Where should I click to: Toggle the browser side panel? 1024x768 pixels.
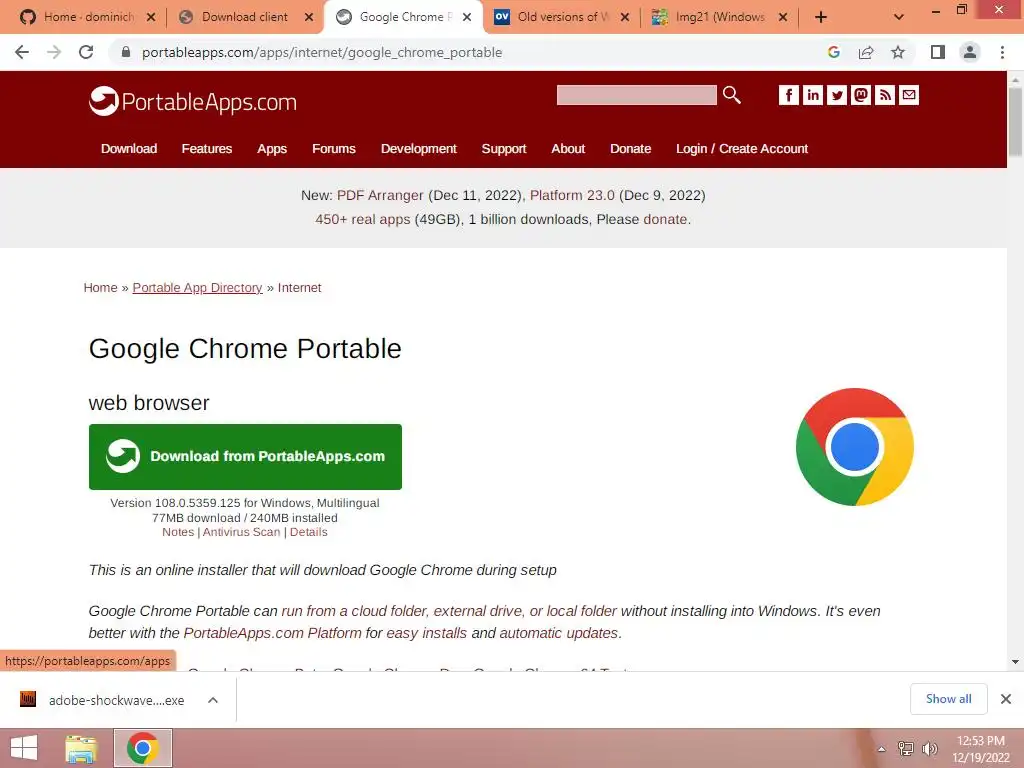[x=938, y=52]
